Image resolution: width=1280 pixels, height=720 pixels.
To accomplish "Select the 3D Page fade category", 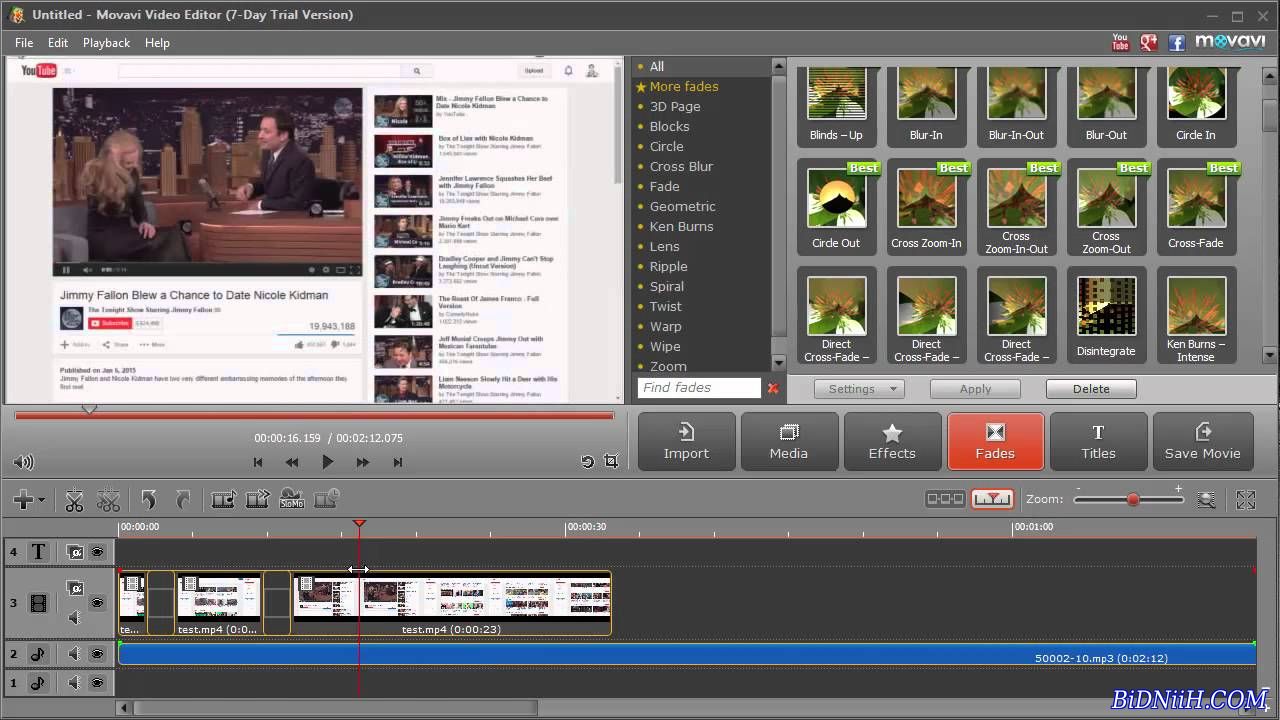I will tap(675, 106).
